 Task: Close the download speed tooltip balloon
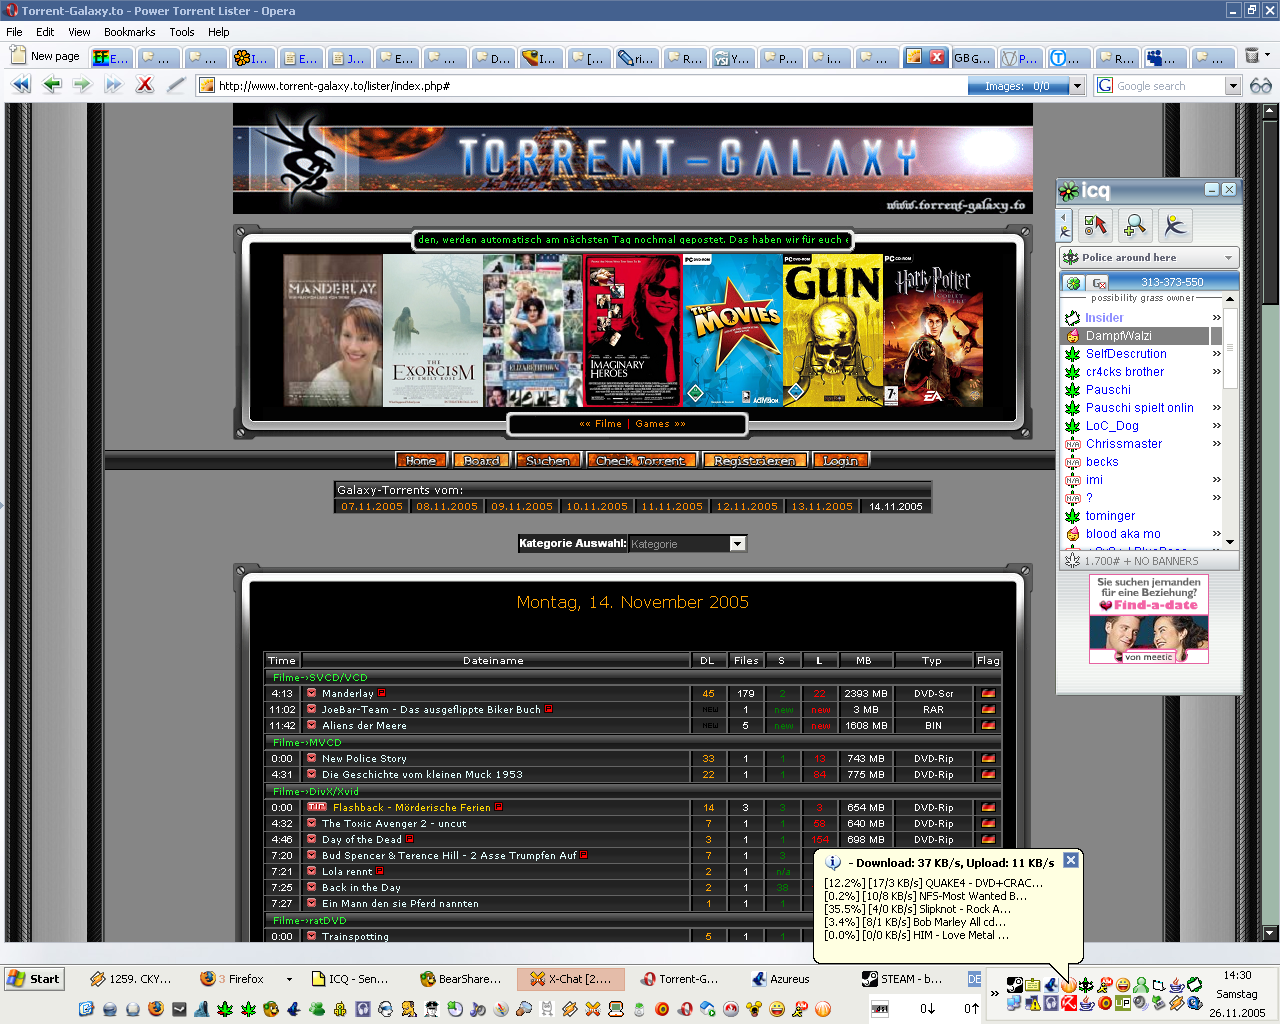coord(1071,860)
